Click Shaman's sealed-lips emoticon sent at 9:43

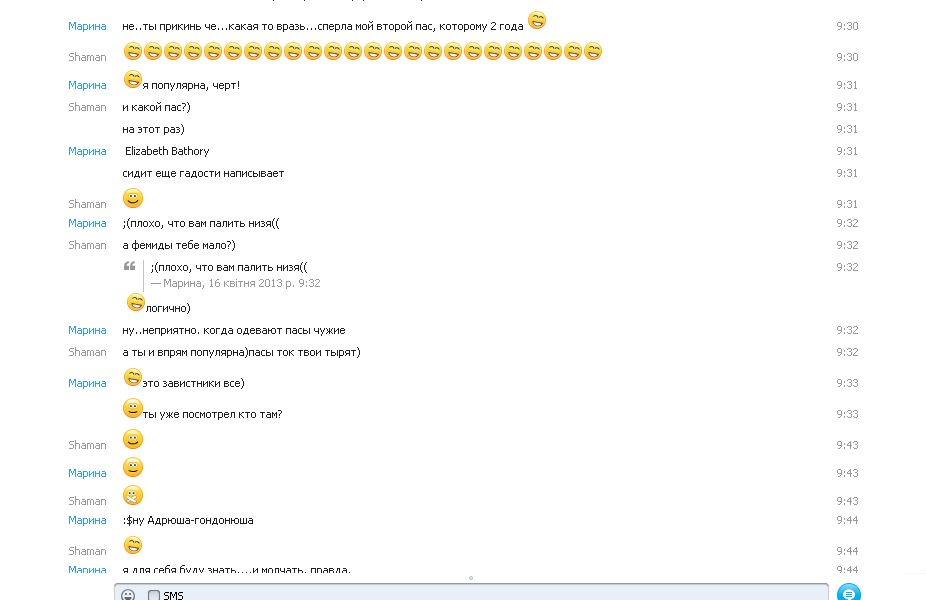(x=132, y=495)
